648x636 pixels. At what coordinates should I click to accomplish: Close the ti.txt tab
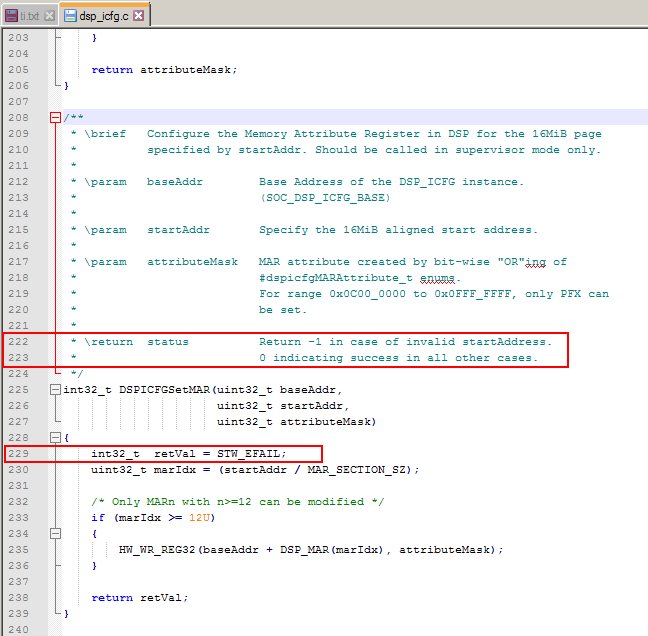[50, 16]
